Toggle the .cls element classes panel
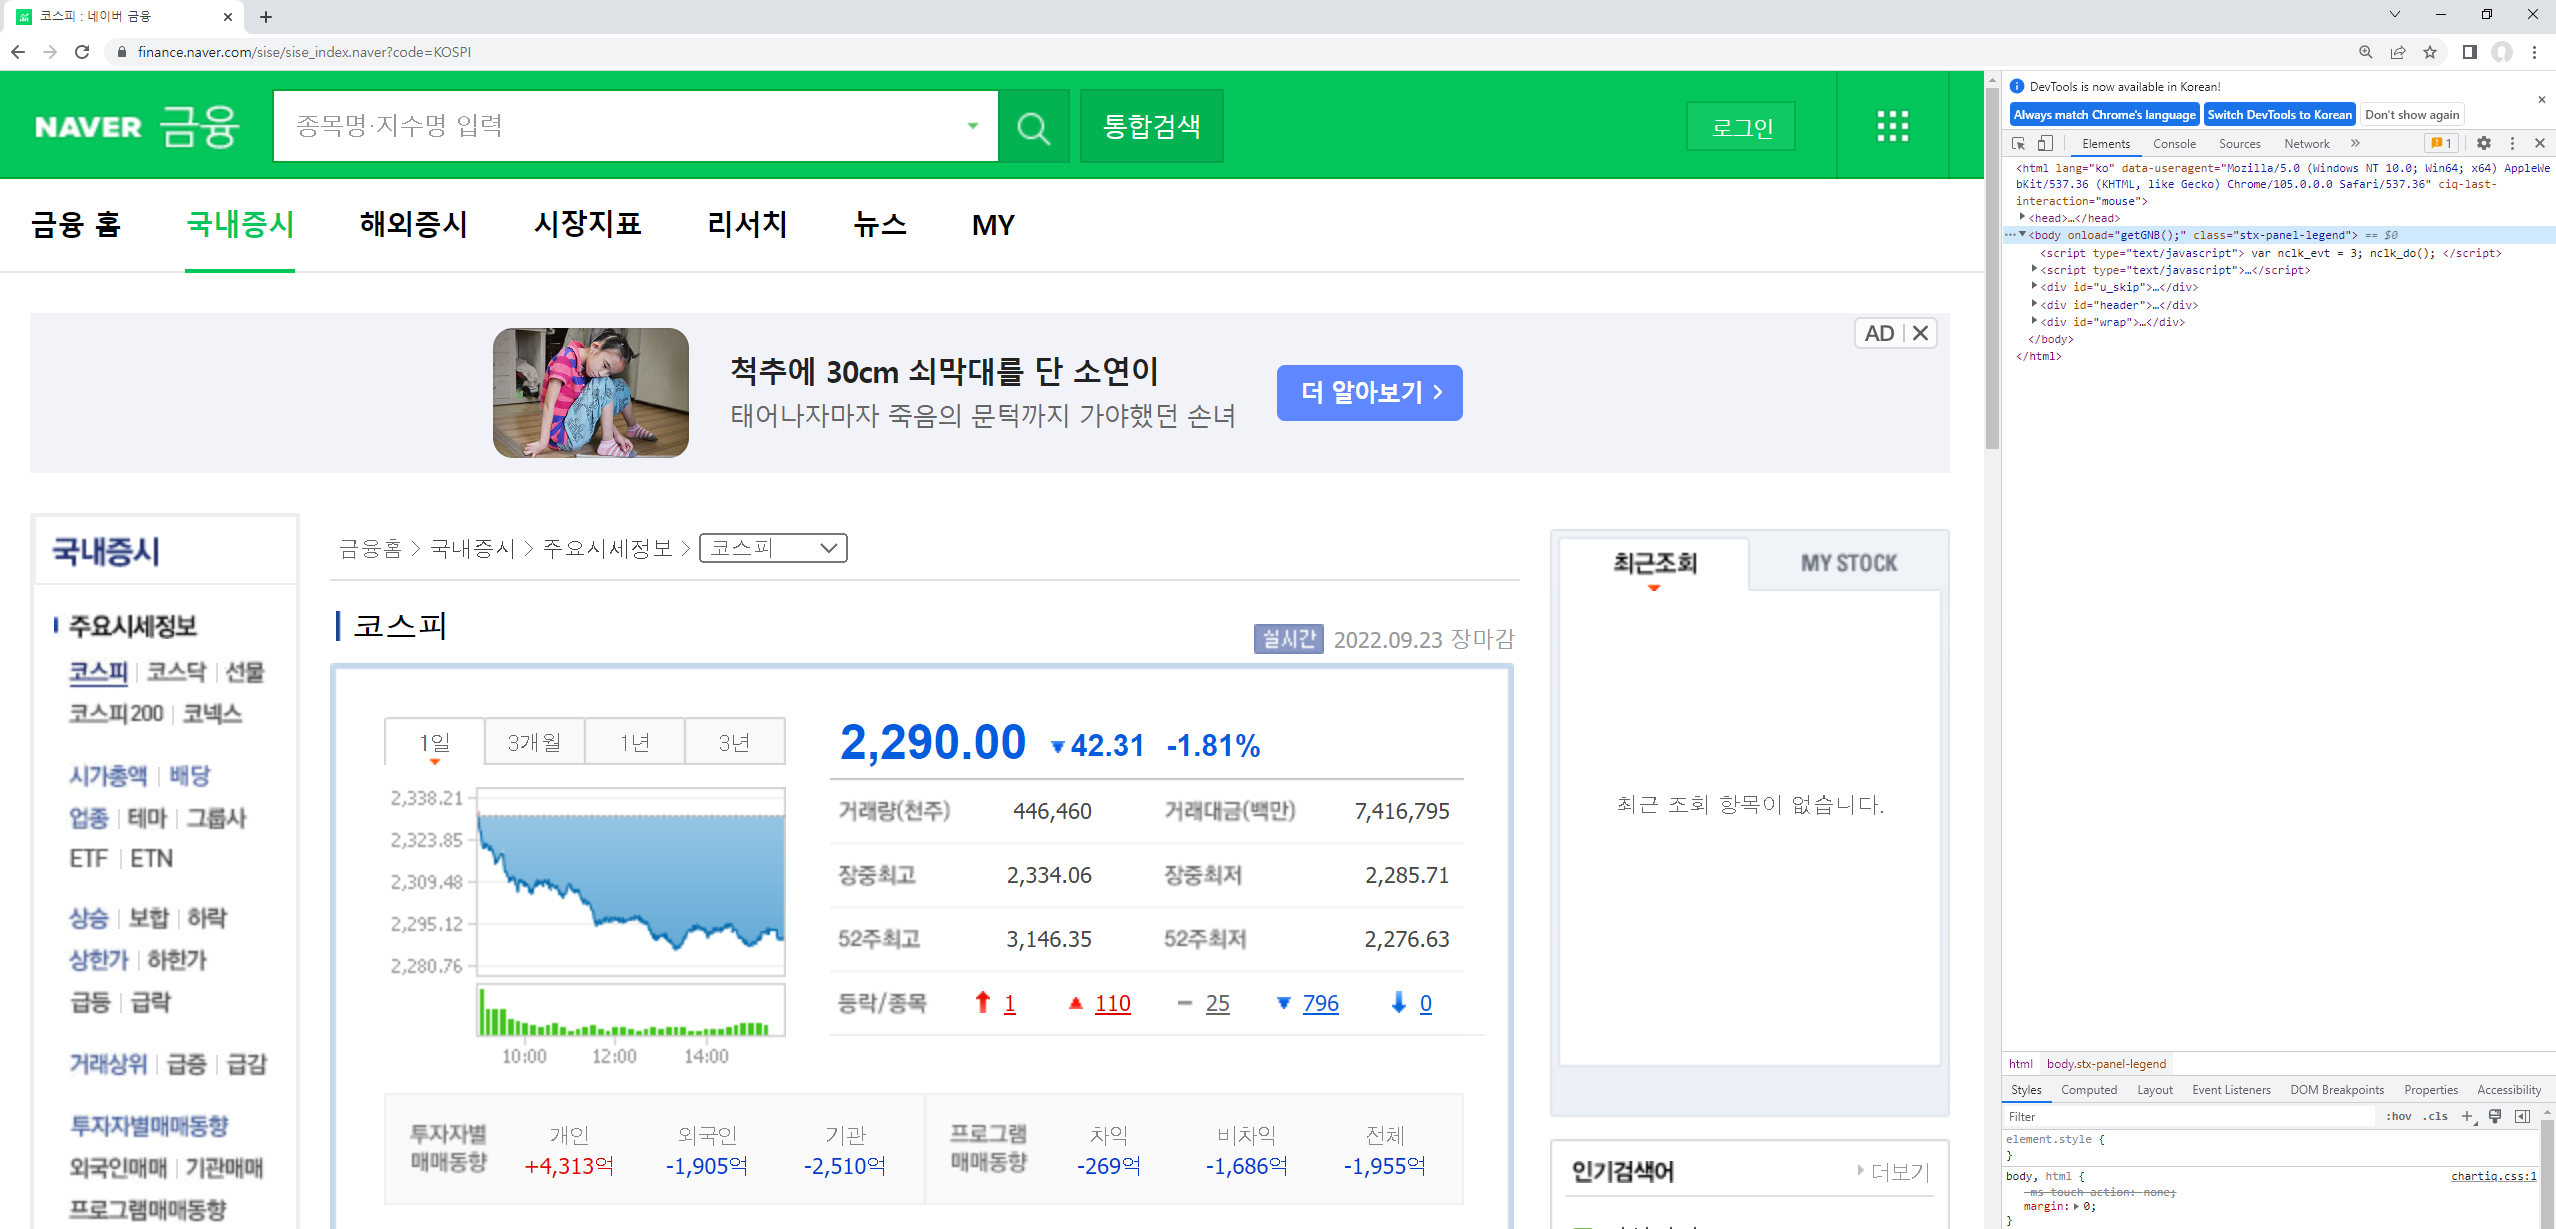 tap(2435, 1116)
